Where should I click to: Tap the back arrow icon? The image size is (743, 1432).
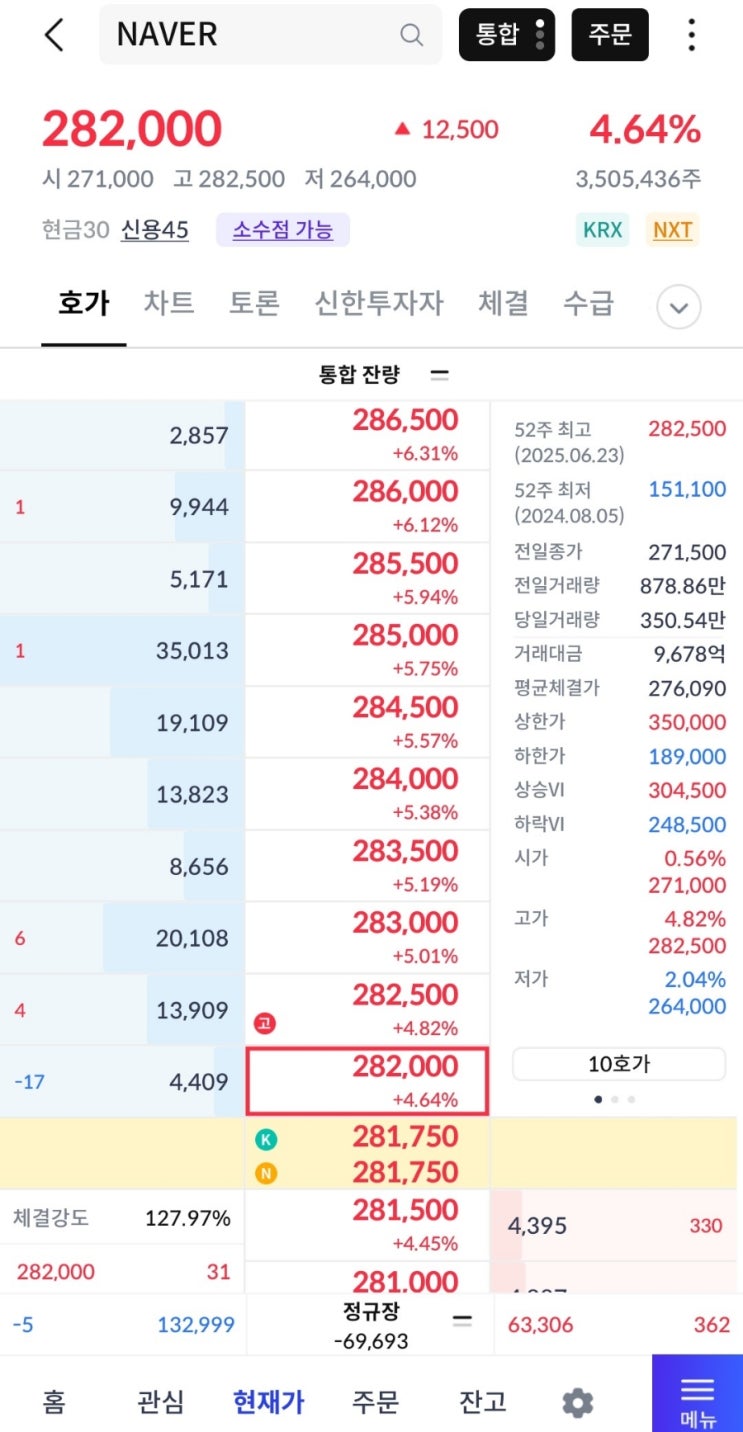(54, 35)
